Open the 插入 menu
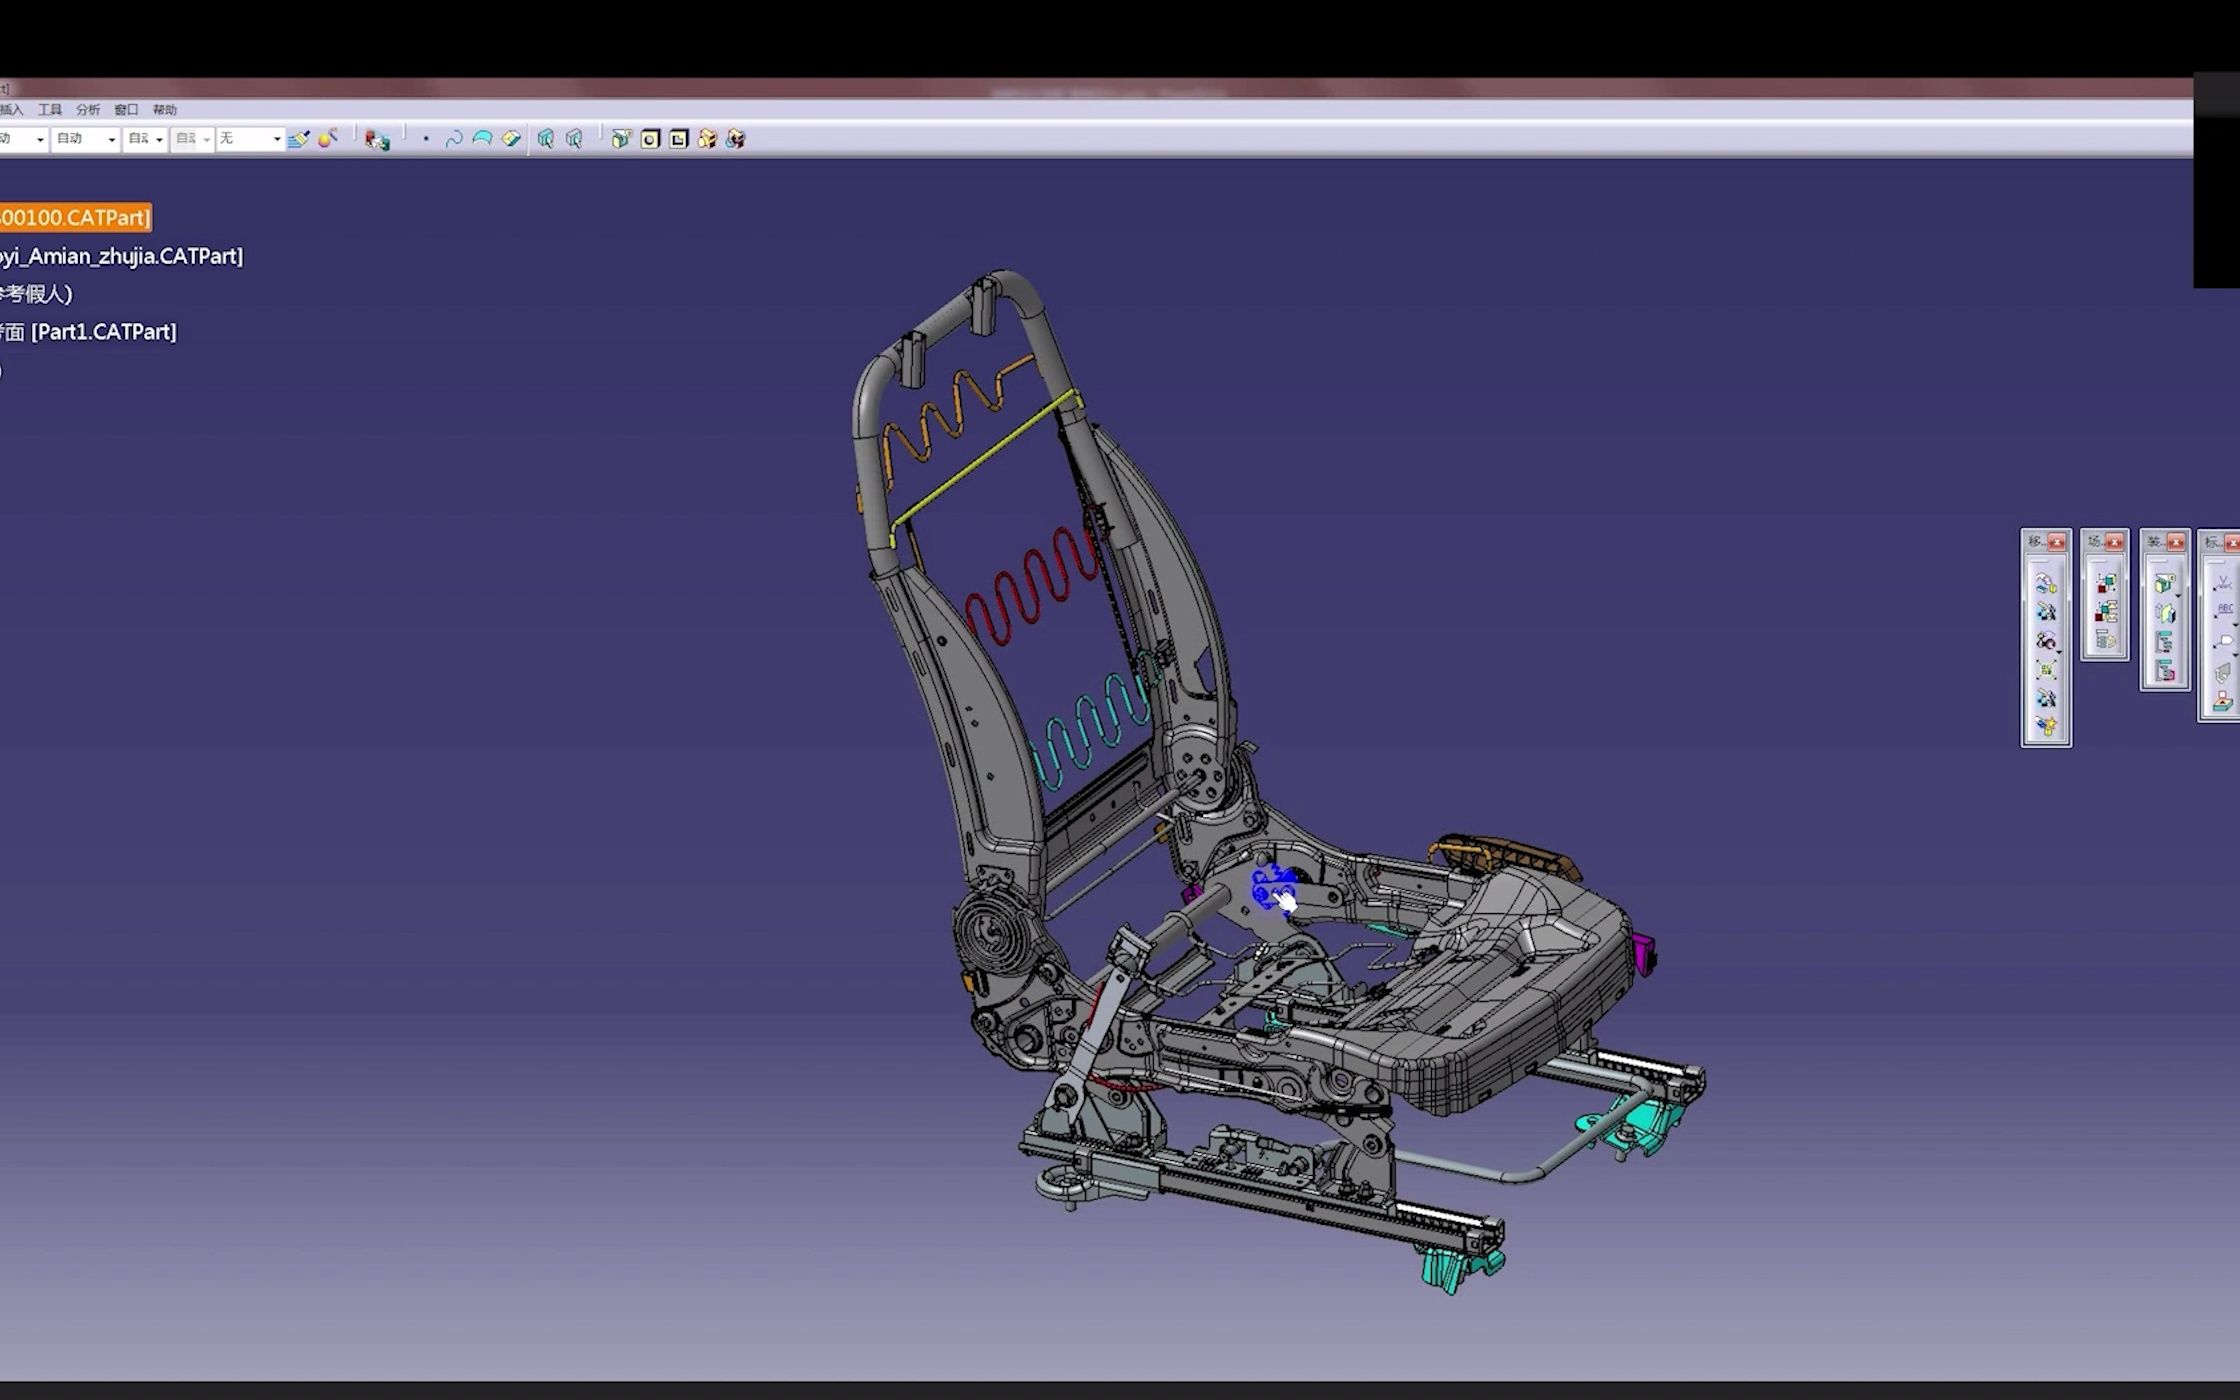The width and height of the screenshot is (2240, 1400). pyautogui.click(x=11, y=110)
